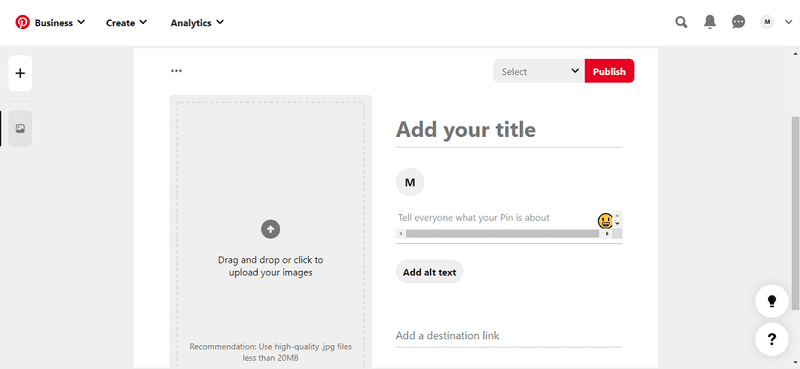The image size is (800, 369).
Task: Click the jpg file recommendation text
Action: coord(270,352)
